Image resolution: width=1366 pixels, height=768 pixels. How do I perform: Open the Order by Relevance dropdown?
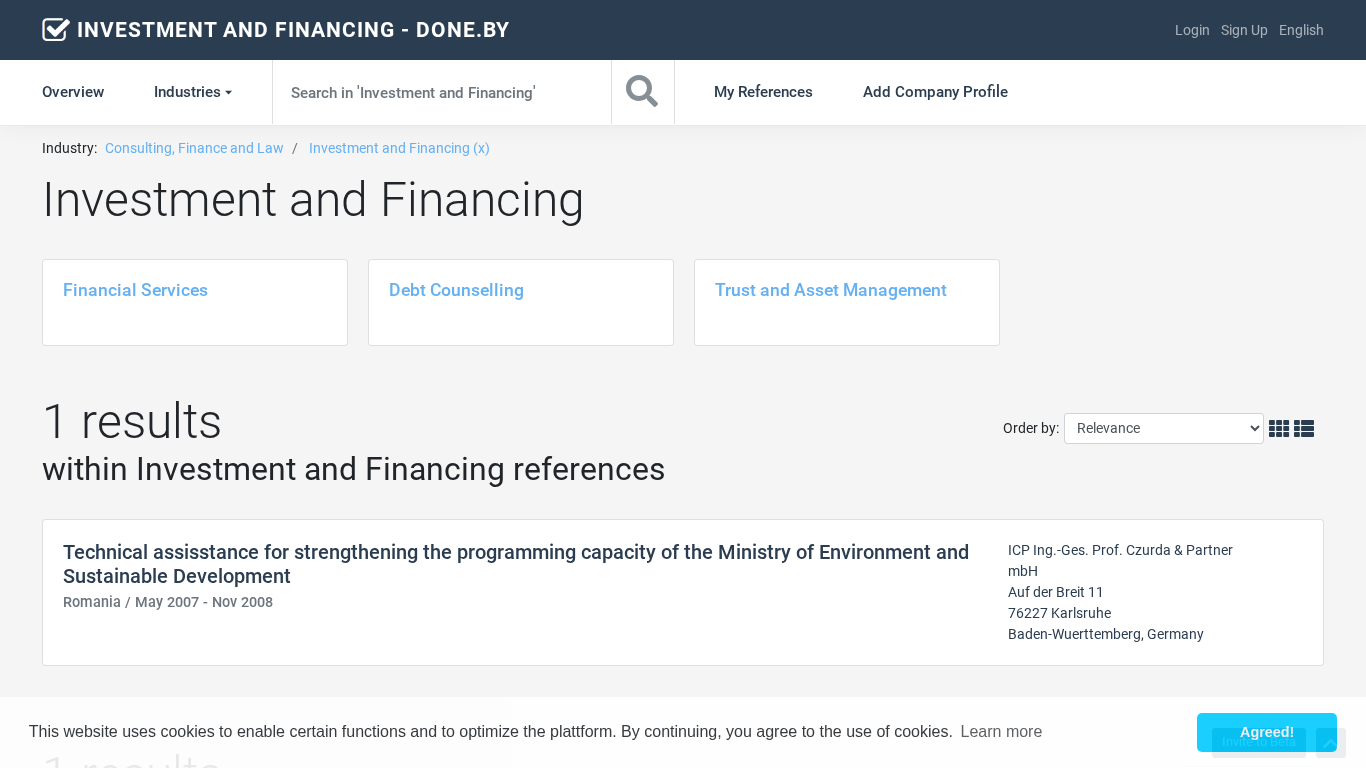click(1163, 428)
